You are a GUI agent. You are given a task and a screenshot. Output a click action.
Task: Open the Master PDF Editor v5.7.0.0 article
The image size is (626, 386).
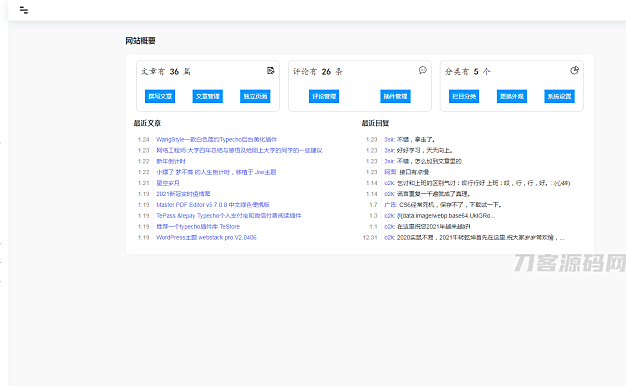[213, 205]
